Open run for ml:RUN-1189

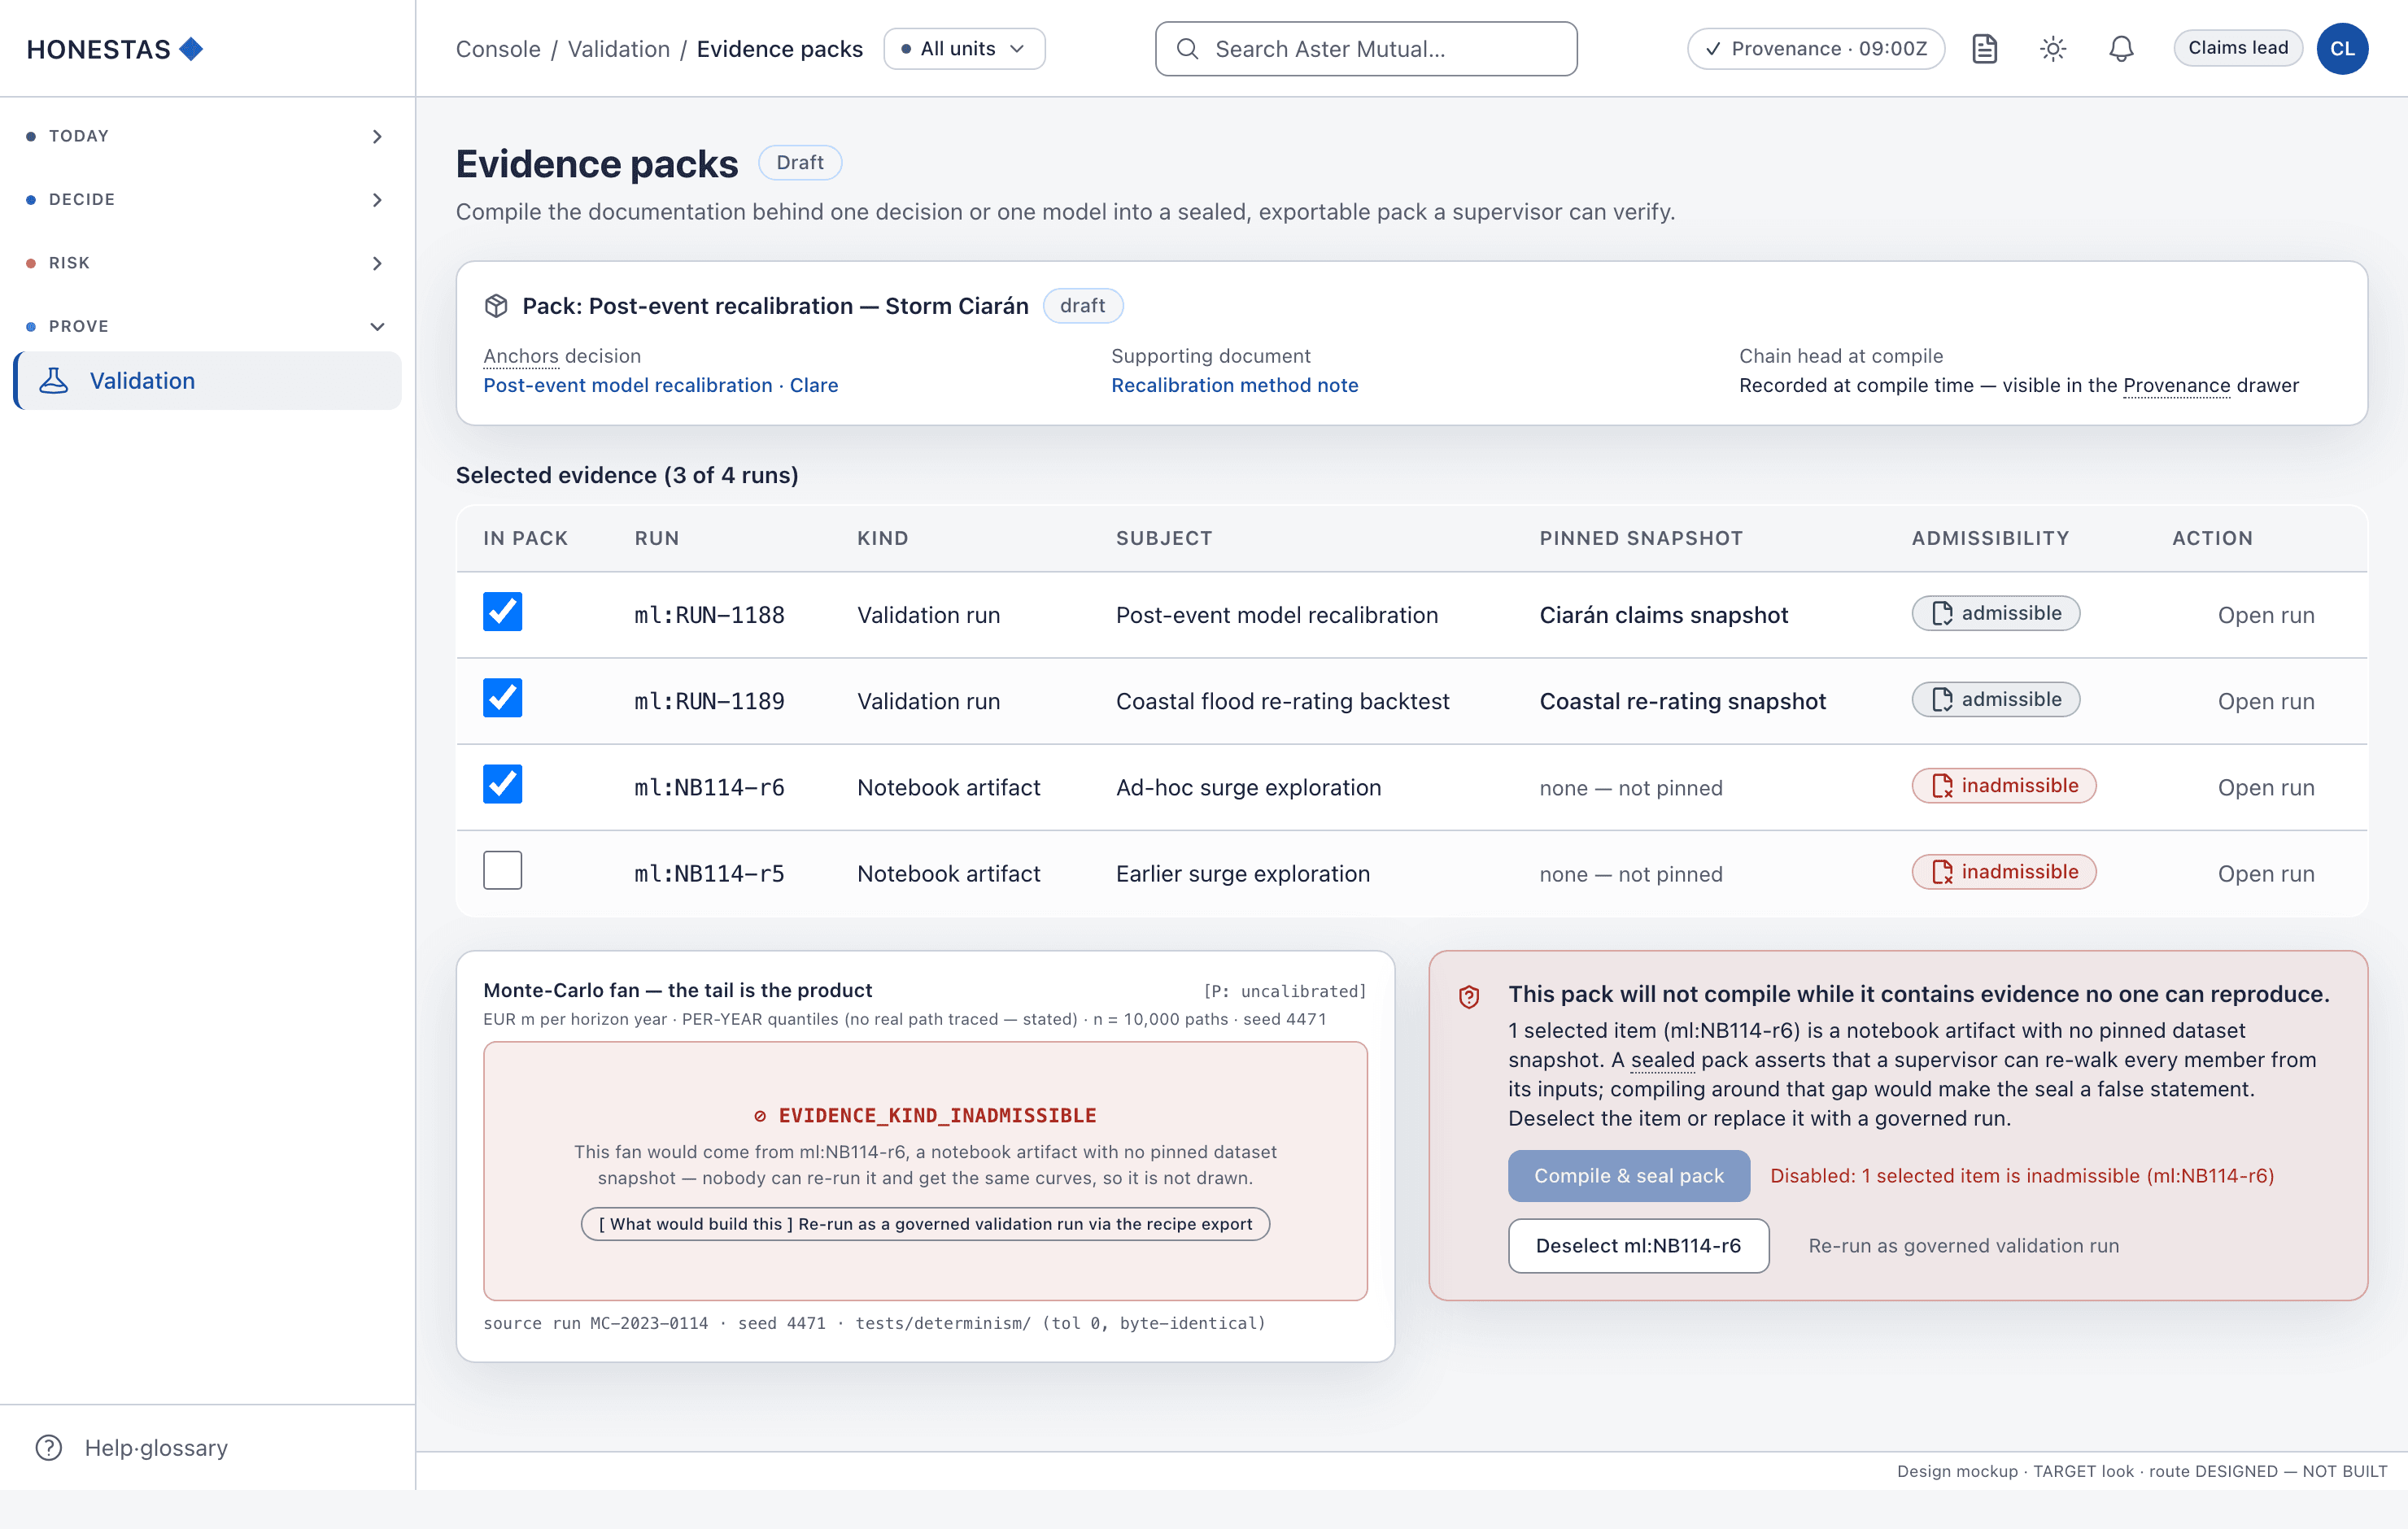pyautogui.click(x=2265, y=701)
